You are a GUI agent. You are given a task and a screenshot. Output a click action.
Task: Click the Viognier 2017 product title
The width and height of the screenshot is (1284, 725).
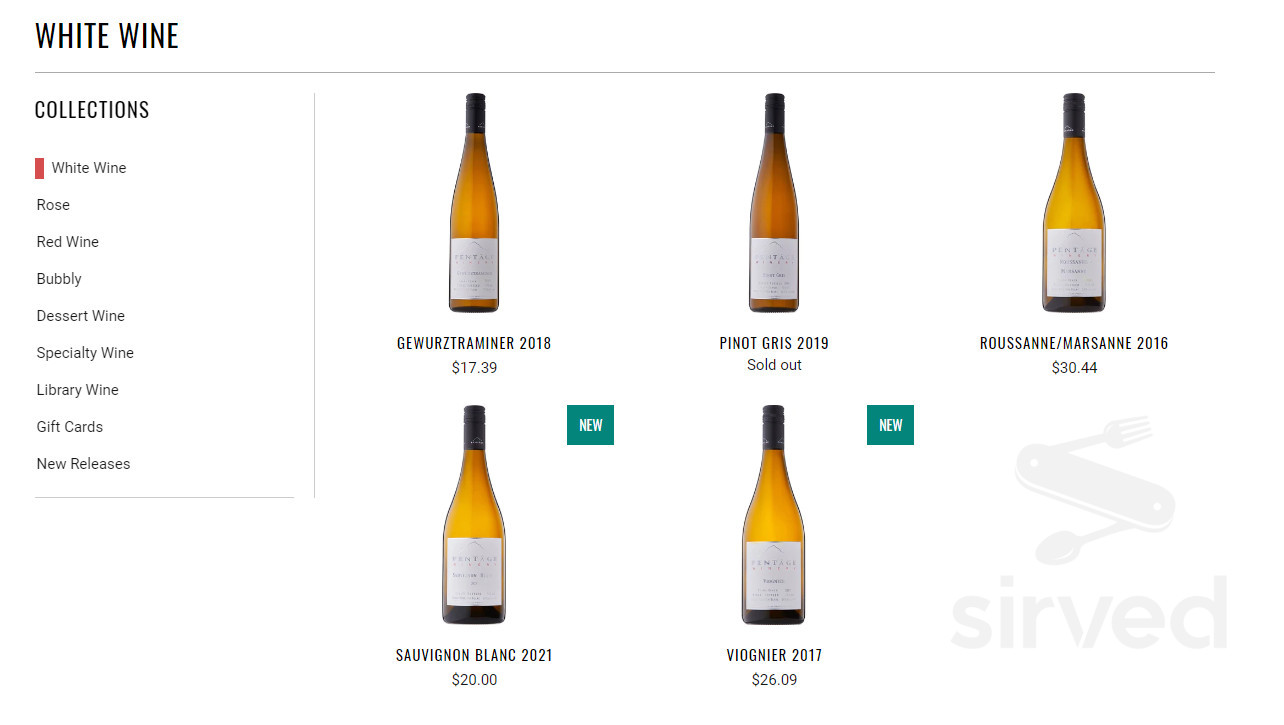pyautogui.click(x=774, y=655)
